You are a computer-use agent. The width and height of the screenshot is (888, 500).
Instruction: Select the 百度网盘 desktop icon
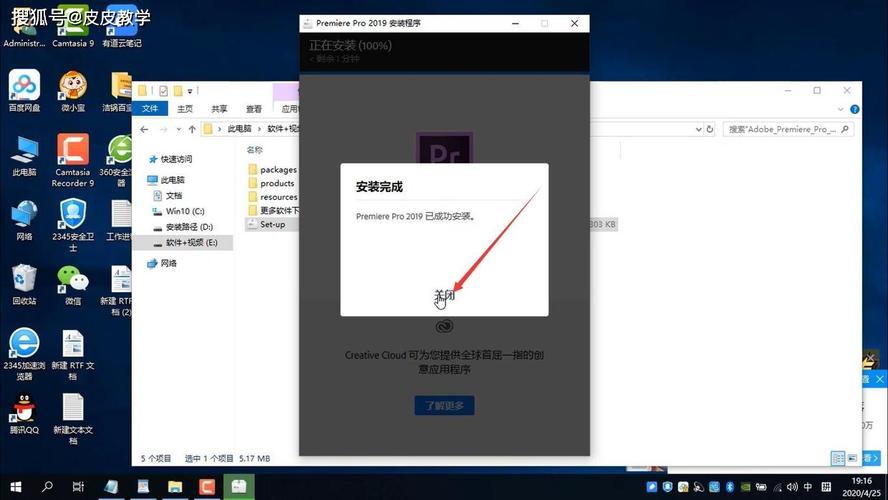(x=24, y=91)
